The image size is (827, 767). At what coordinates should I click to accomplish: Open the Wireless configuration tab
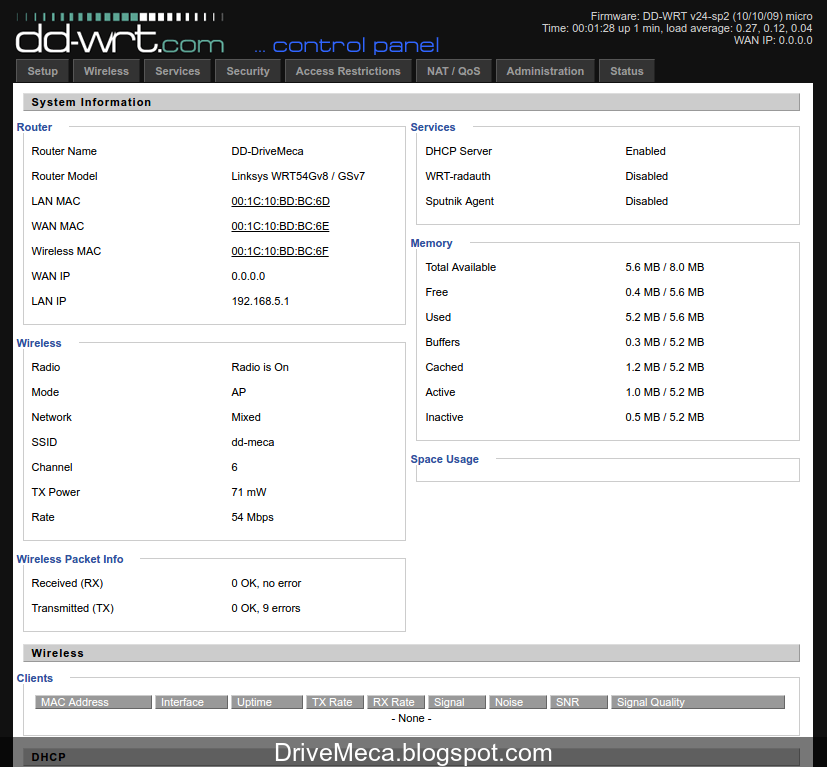click(x=106, y=70)
